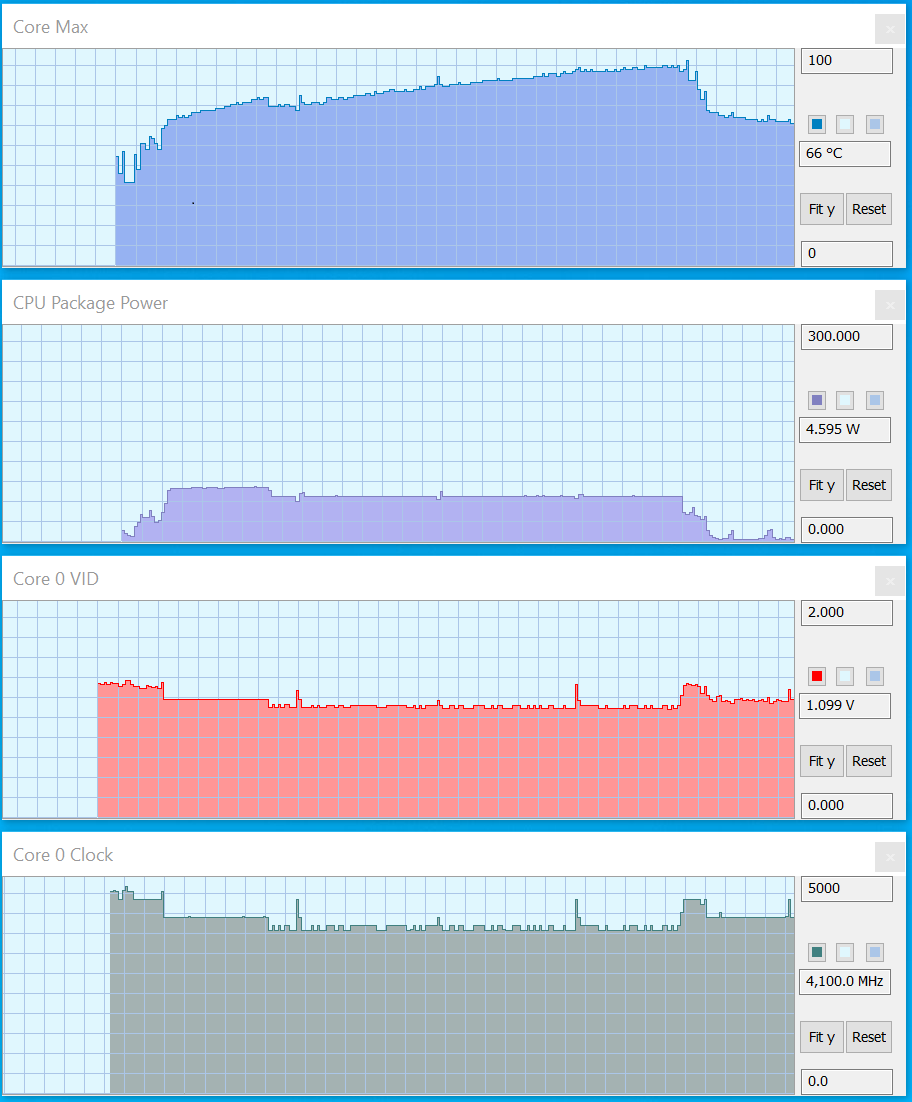The width and height of the screenshot is (912, 1102).
Task: Close the Core 0 Clock graph panel
Action: 890,857
